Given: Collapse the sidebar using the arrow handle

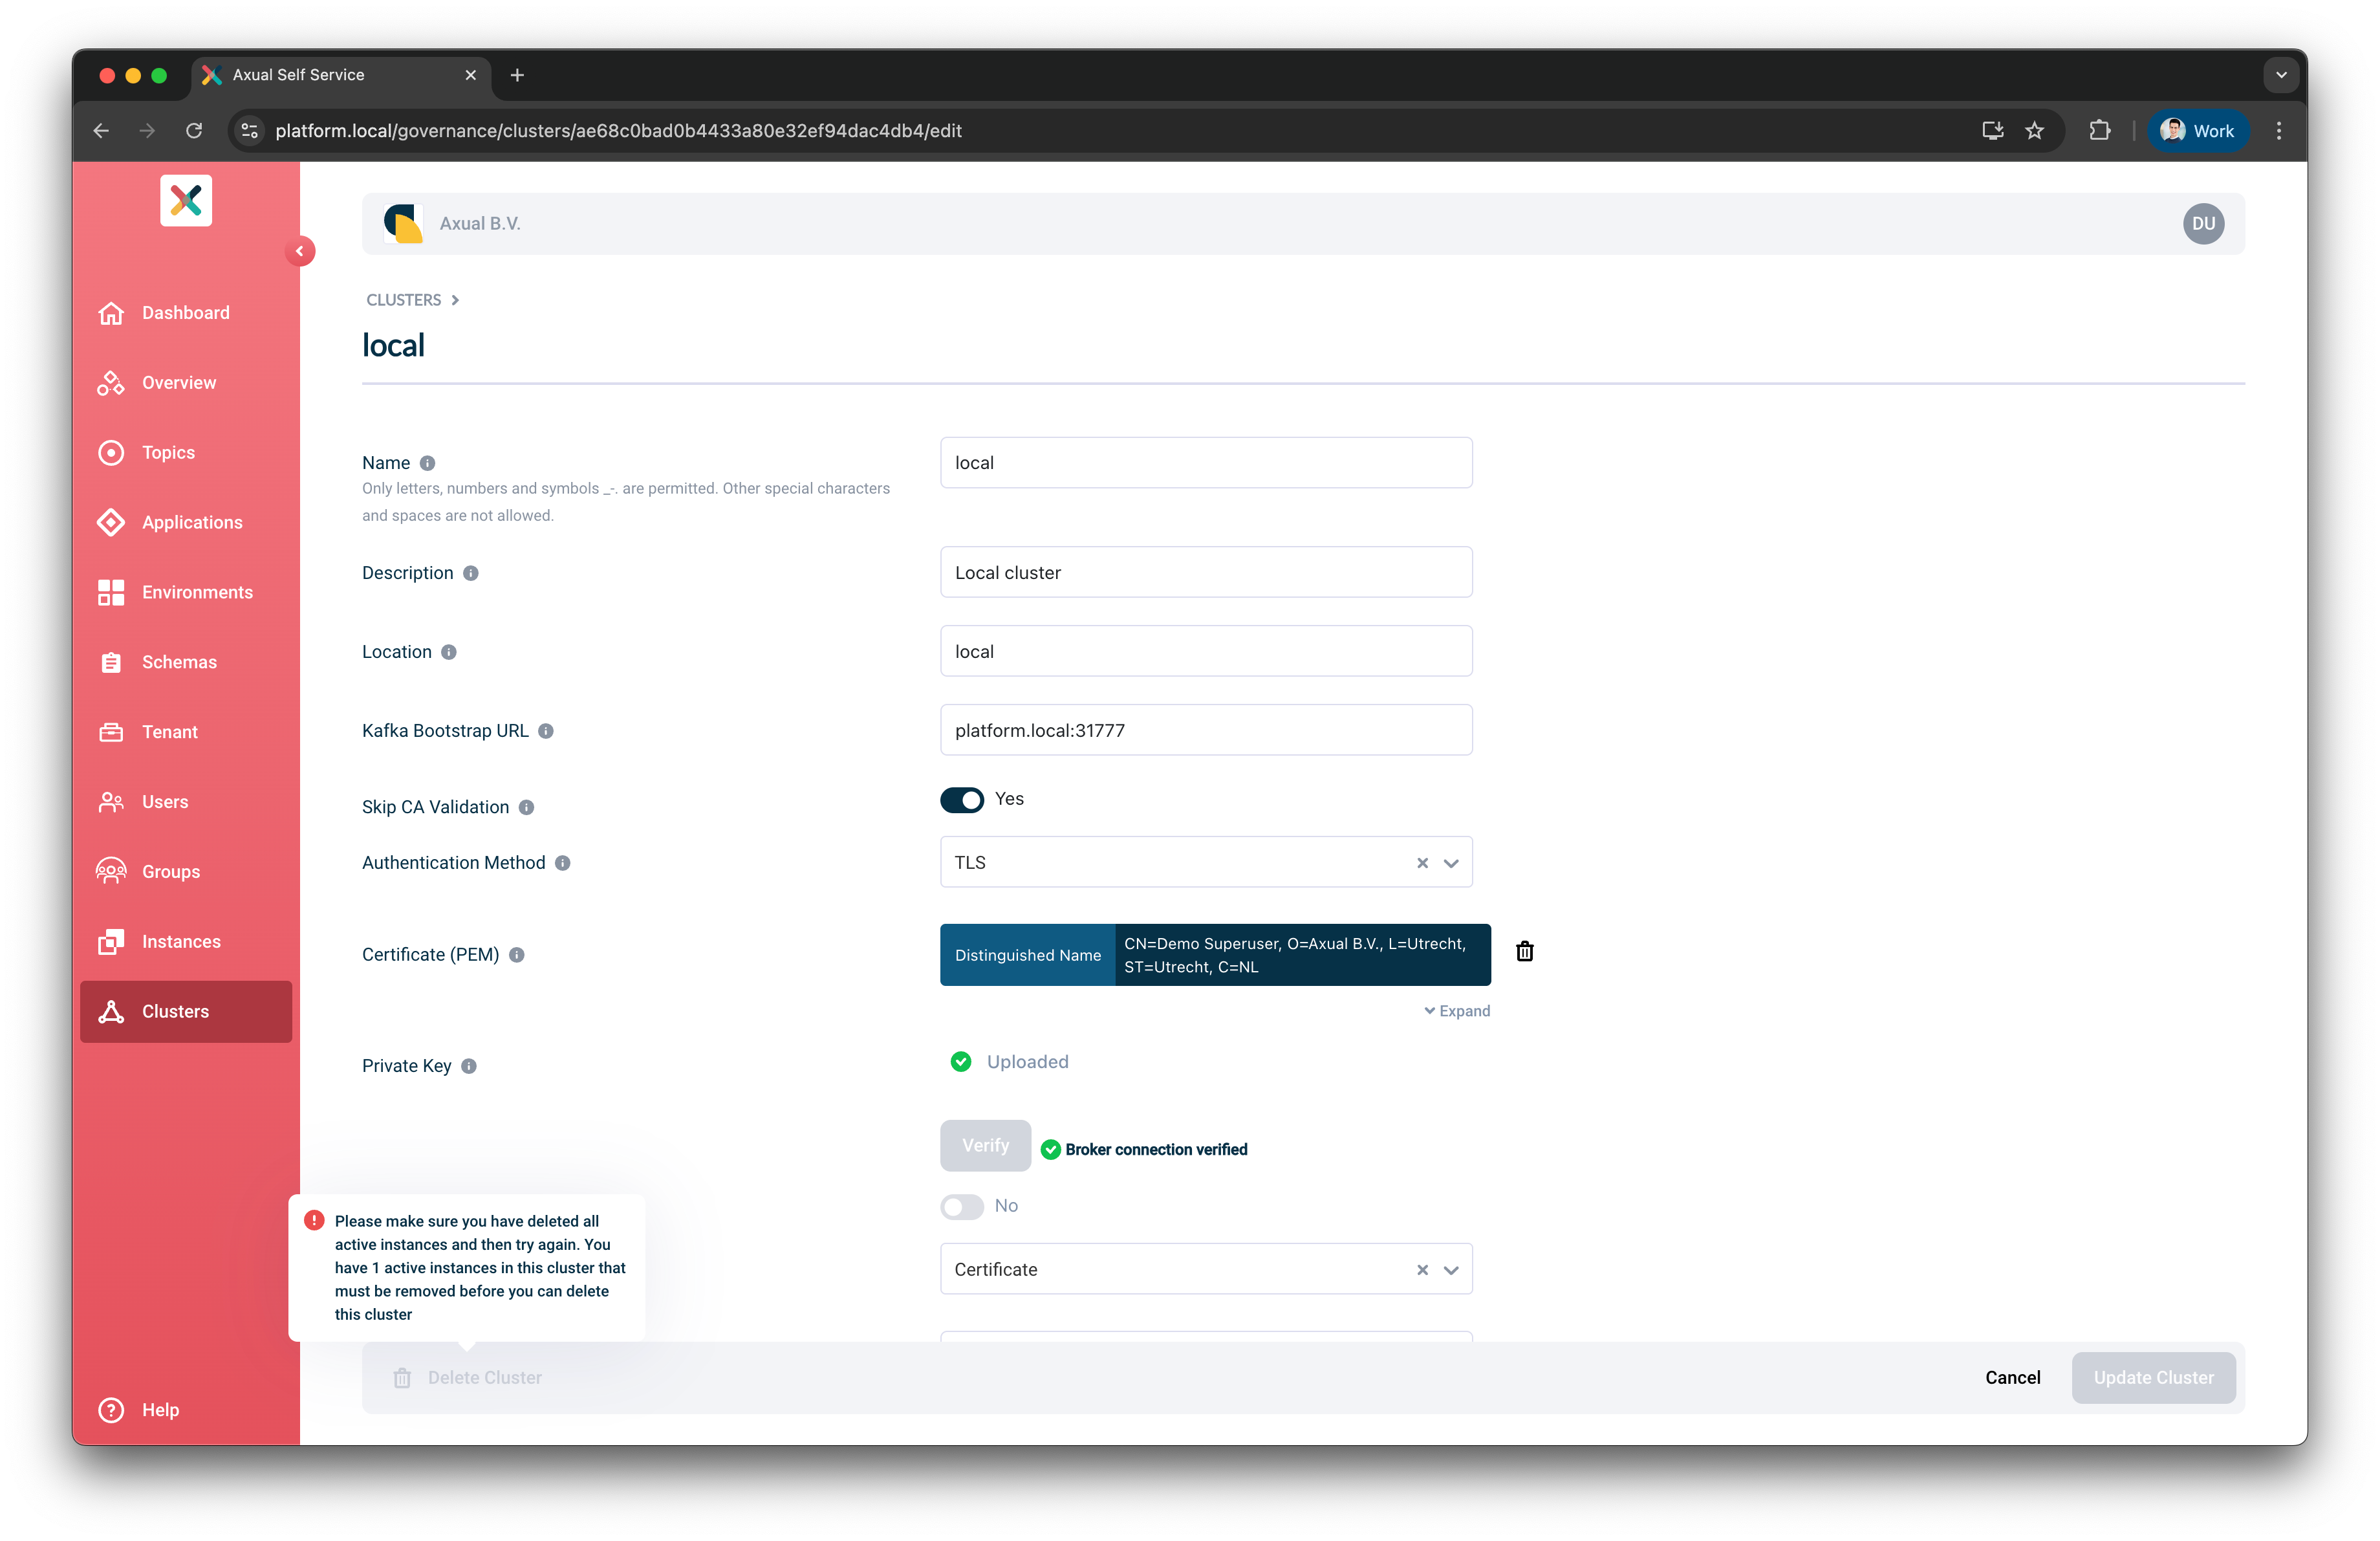Looking at the screenshot, I should point(301,251).
